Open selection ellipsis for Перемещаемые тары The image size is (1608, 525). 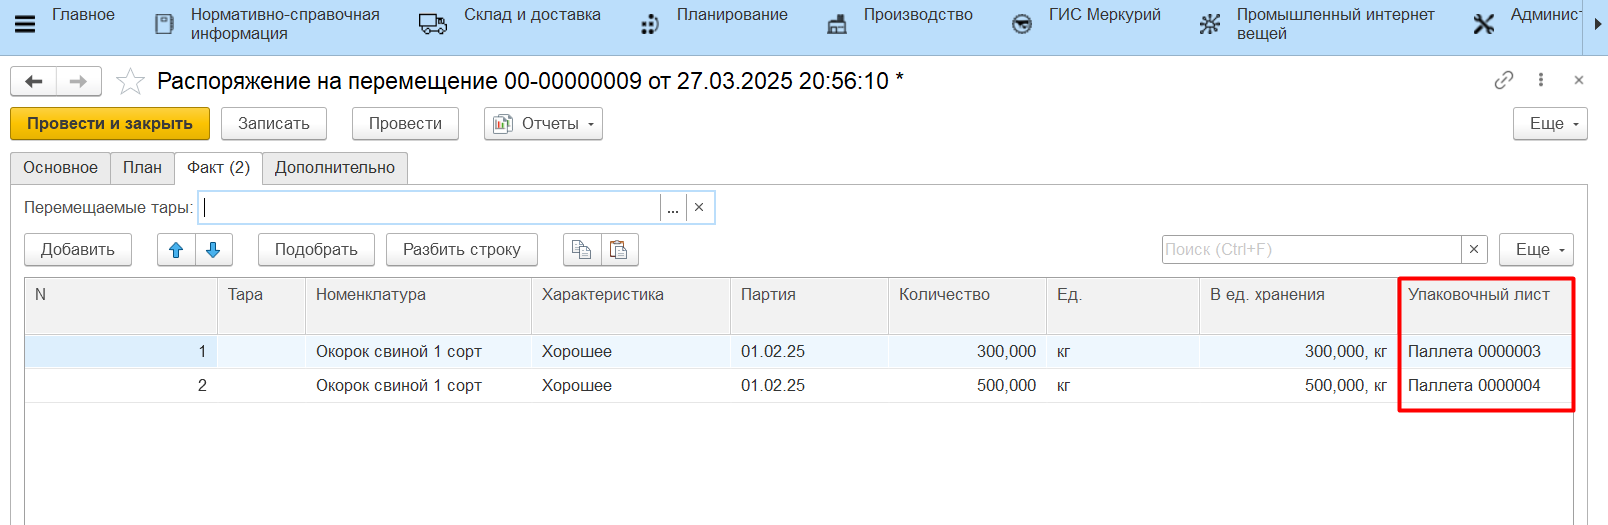coord(673,208)
